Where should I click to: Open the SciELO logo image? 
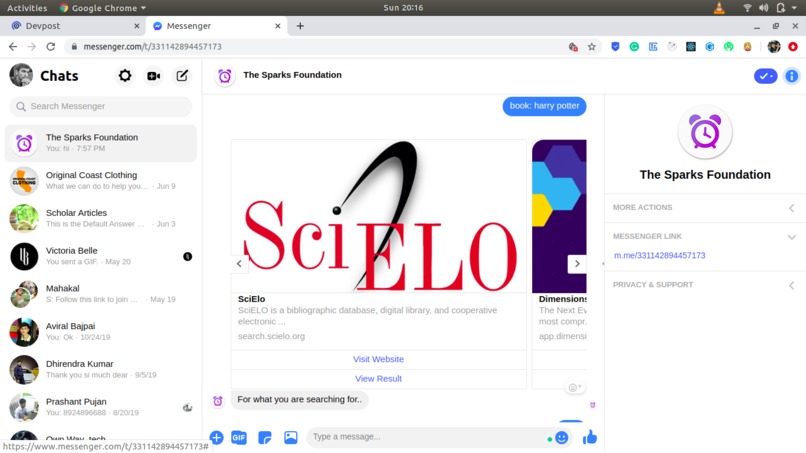pyautogui.click(x=379, y=216)
